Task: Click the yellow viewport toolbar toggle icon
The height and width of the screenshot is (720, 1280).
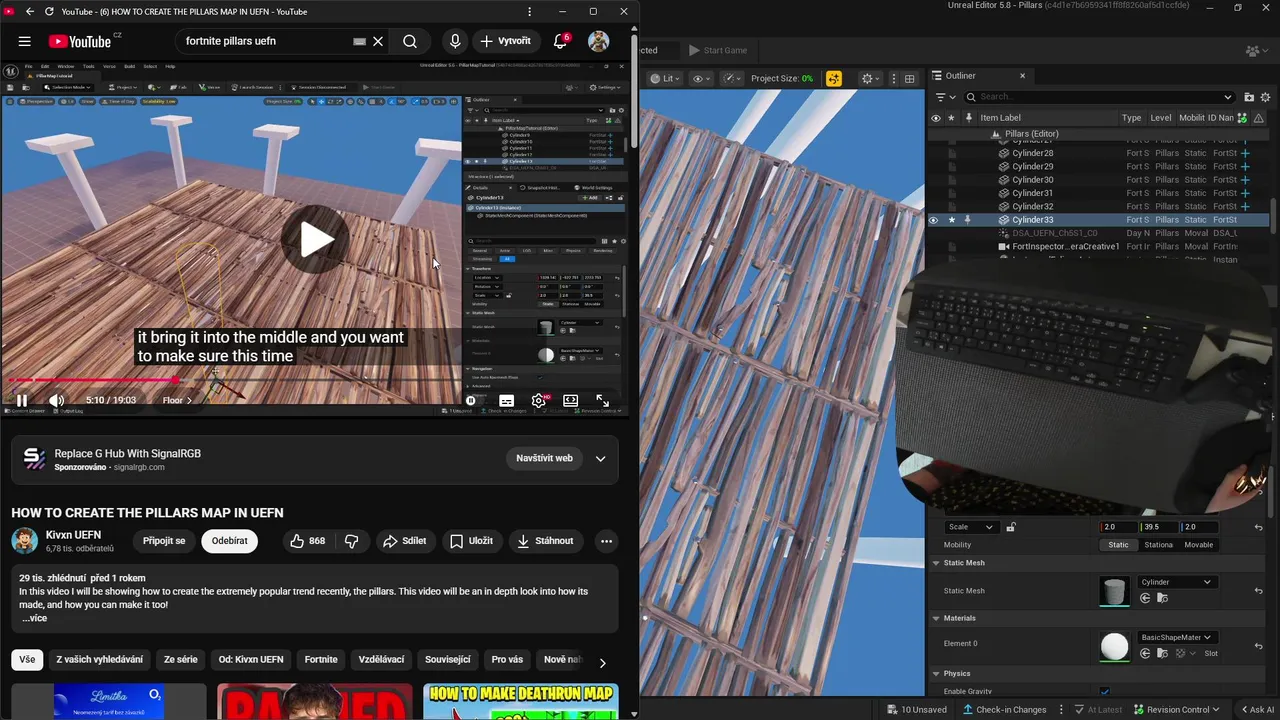Action: click(x=834, y=78)
